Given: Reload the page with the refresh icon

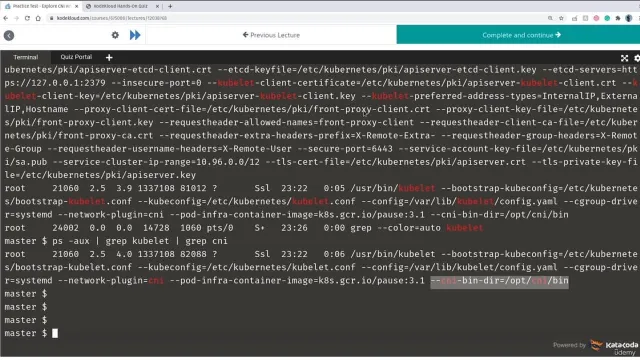Looking at the screenshot, I should tap(27, 18).
